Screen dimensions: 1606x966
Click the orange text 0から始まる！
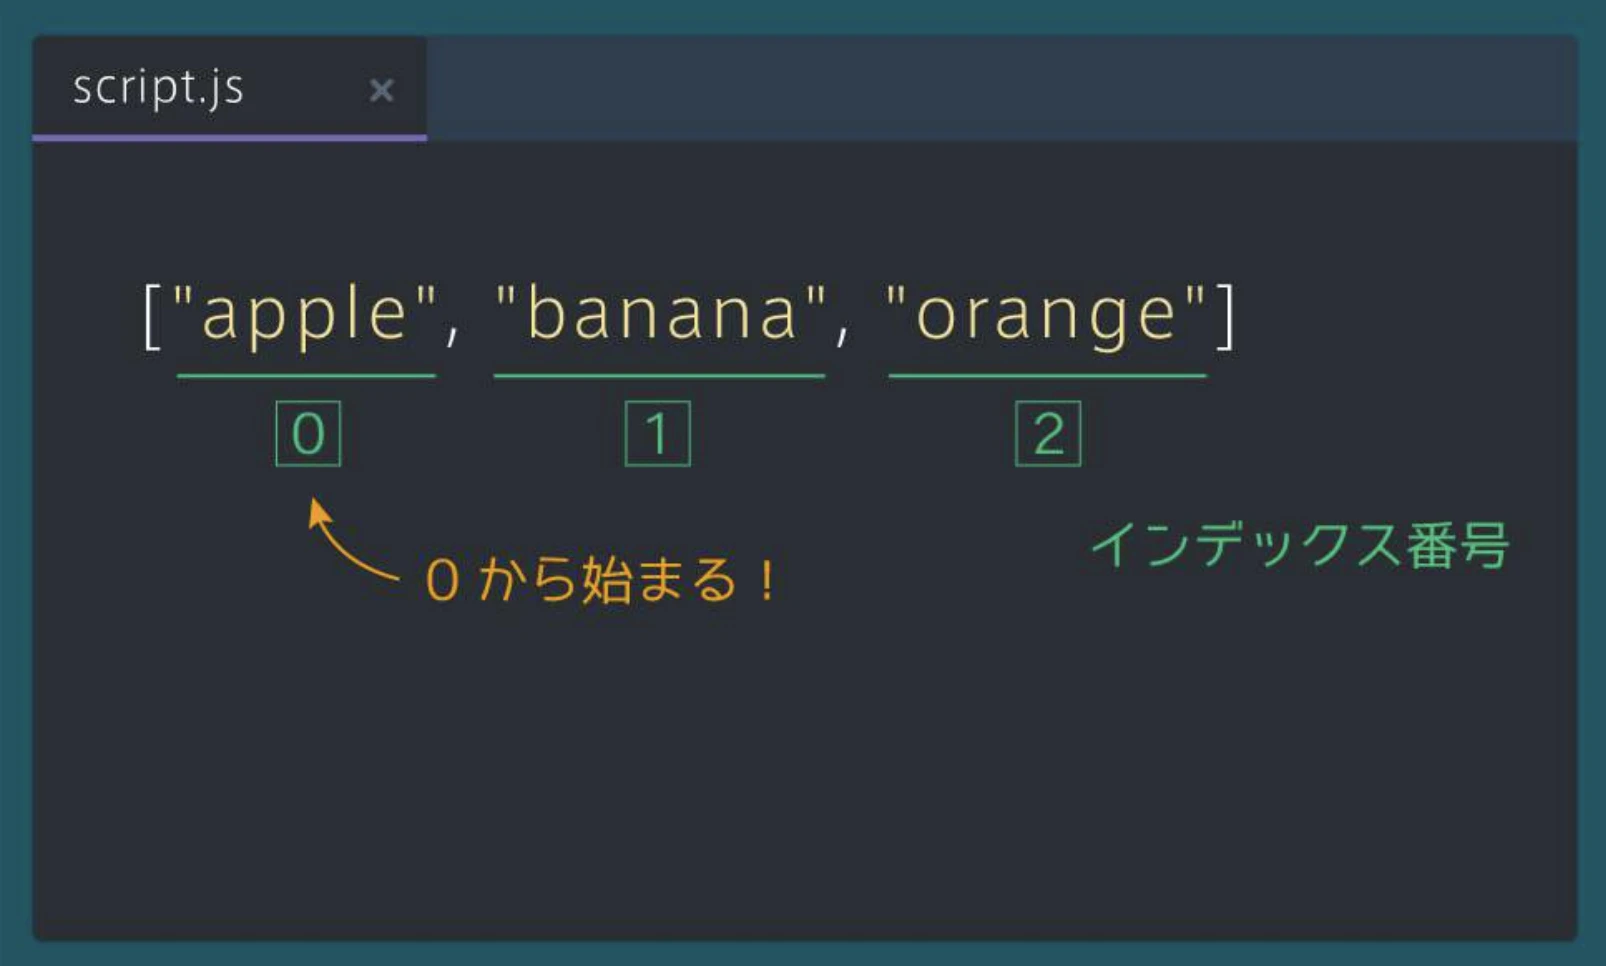(x=600, y=580)
